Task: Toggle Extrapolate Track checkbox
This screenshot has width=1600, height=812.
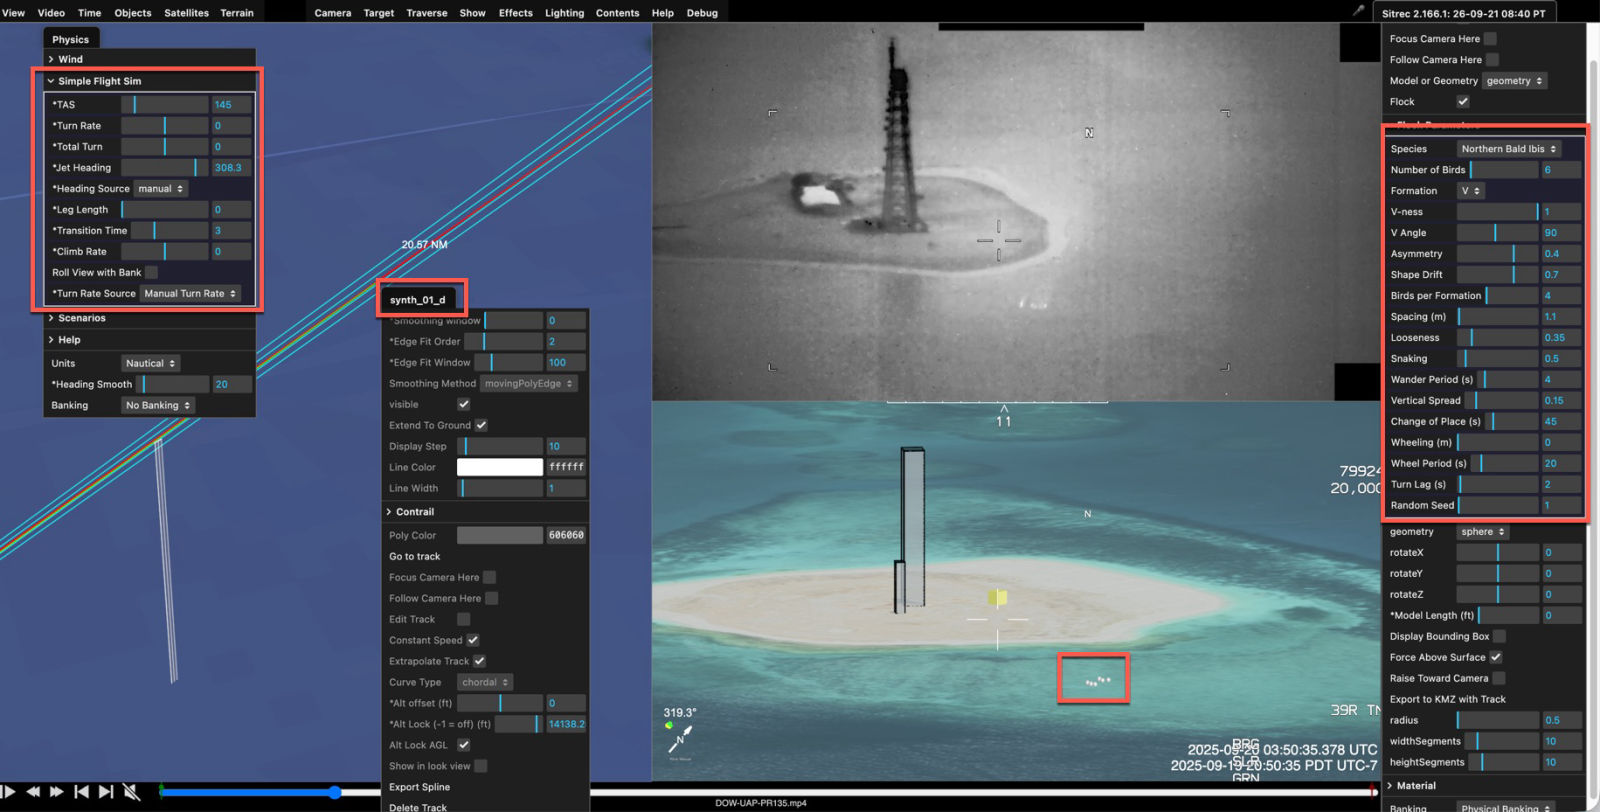Action: click(x=480, y=662)
